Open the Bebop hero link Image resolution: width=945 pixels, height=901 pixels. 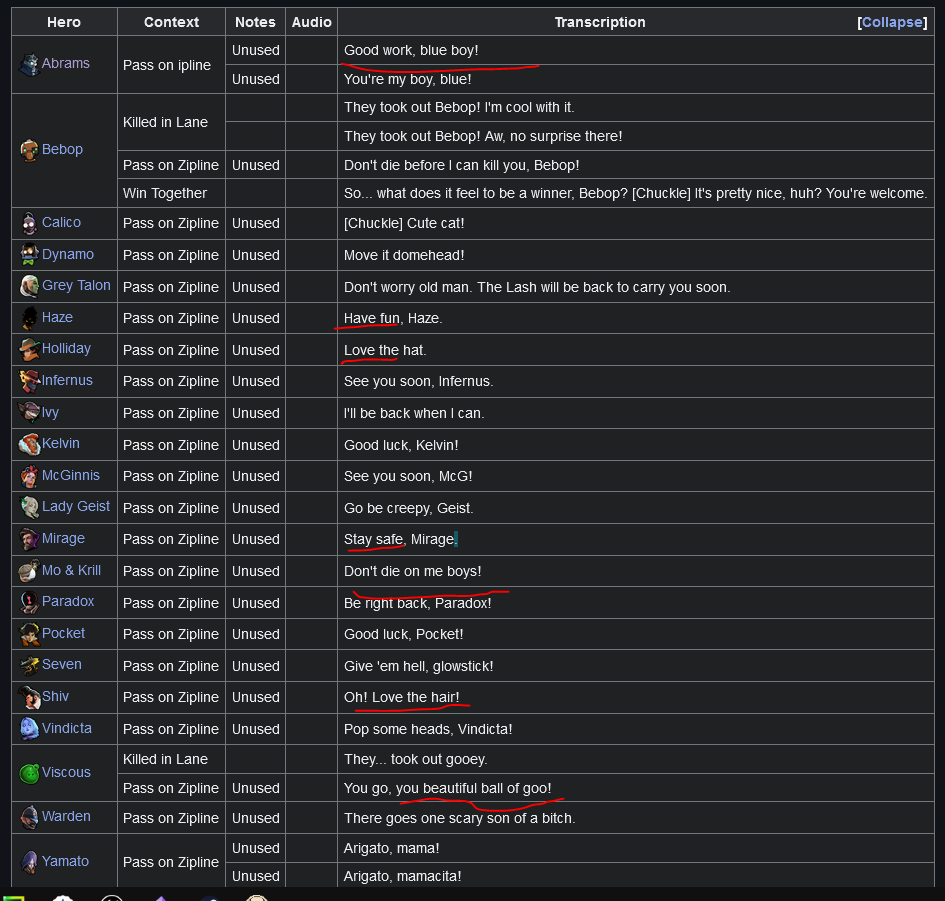(62, 149)
